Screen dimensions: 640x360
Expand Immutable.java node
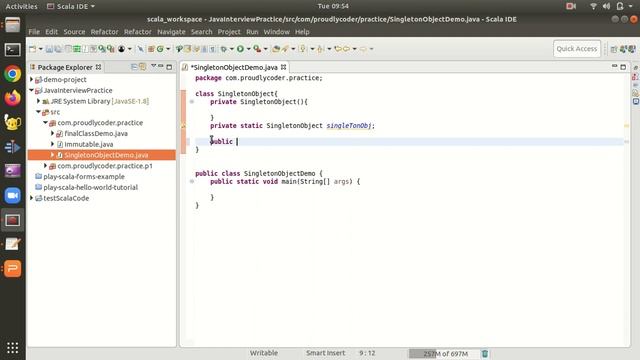(x=52, y=144)
